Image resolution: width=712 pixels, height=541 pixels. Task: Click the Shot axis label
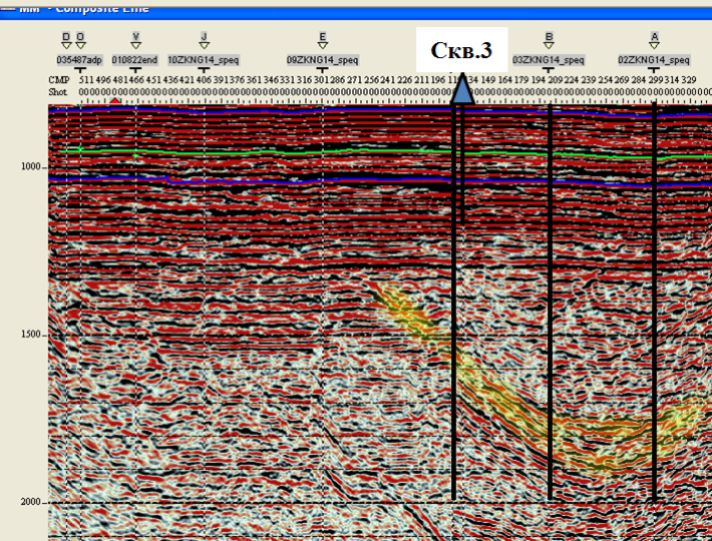pyautogui.click(x=58, y=92)
